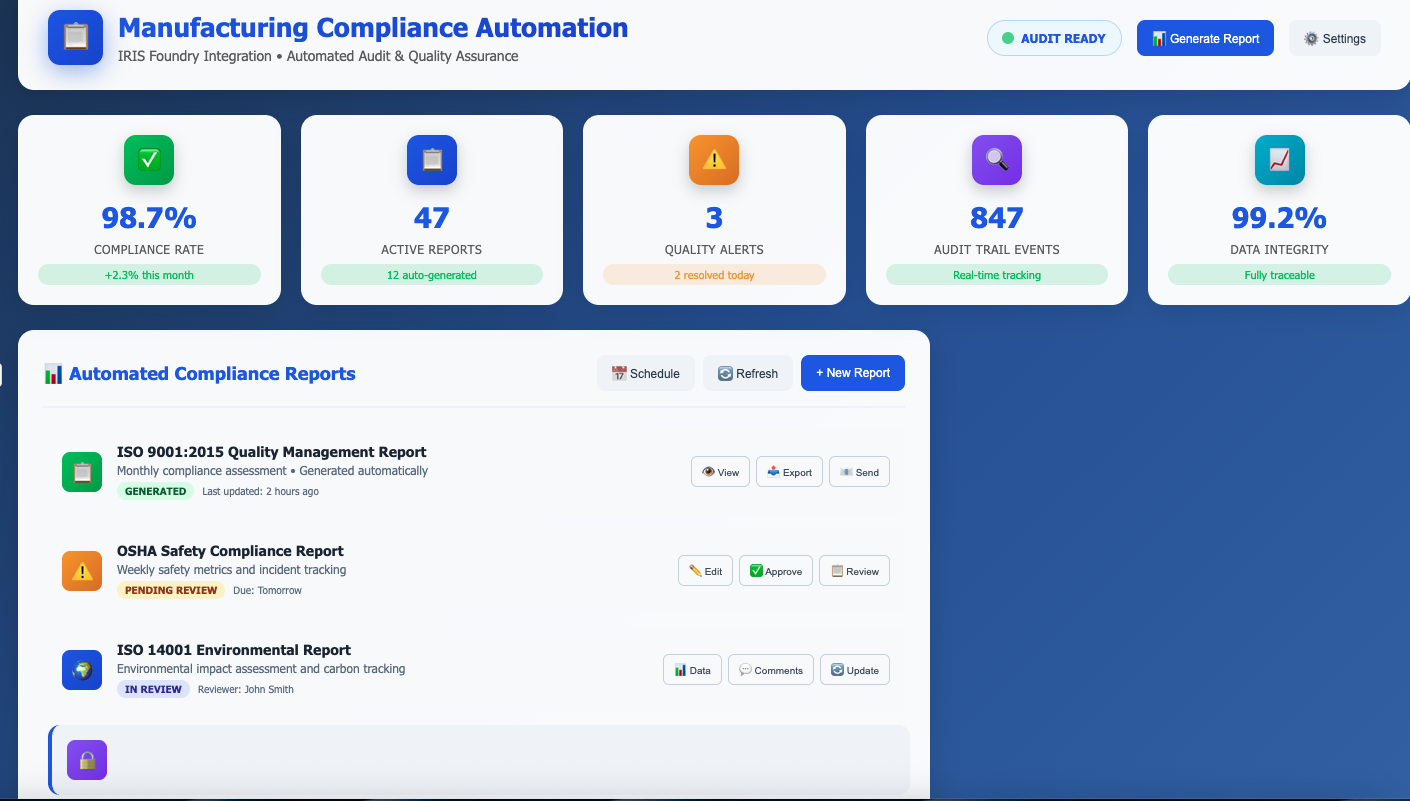Approve the OSHA Safety Compliance Report

775,571
